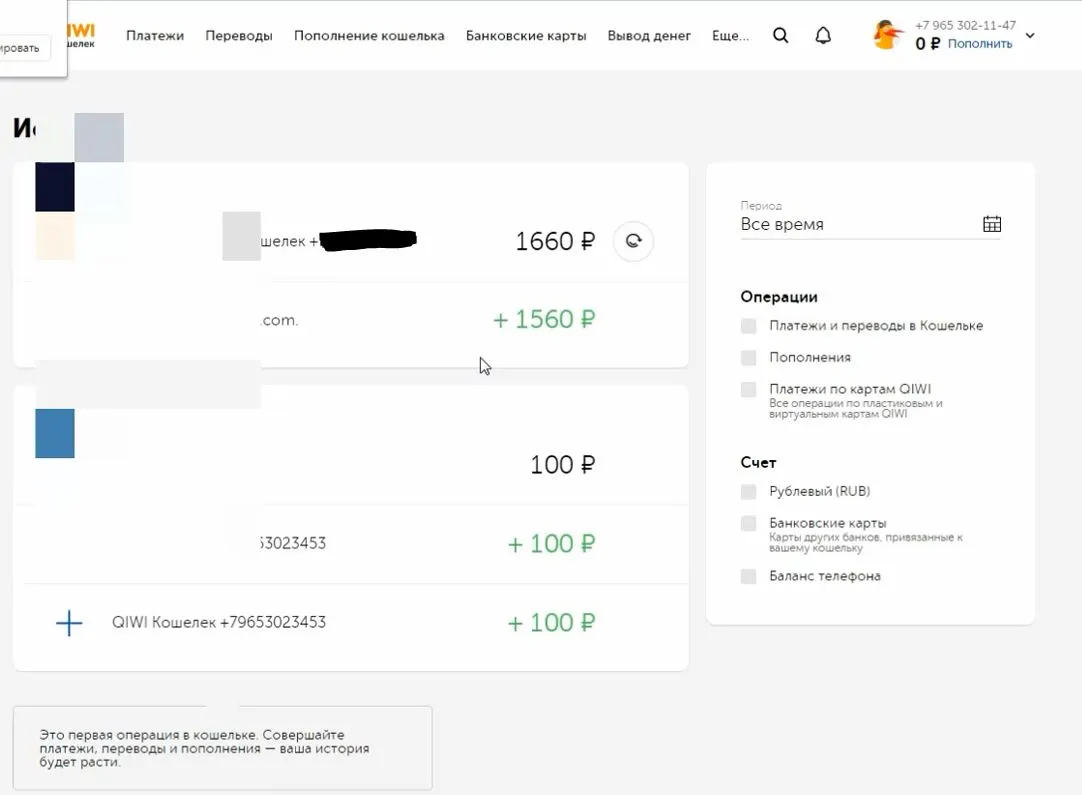Expand the Еще... menu

point(730,35)
